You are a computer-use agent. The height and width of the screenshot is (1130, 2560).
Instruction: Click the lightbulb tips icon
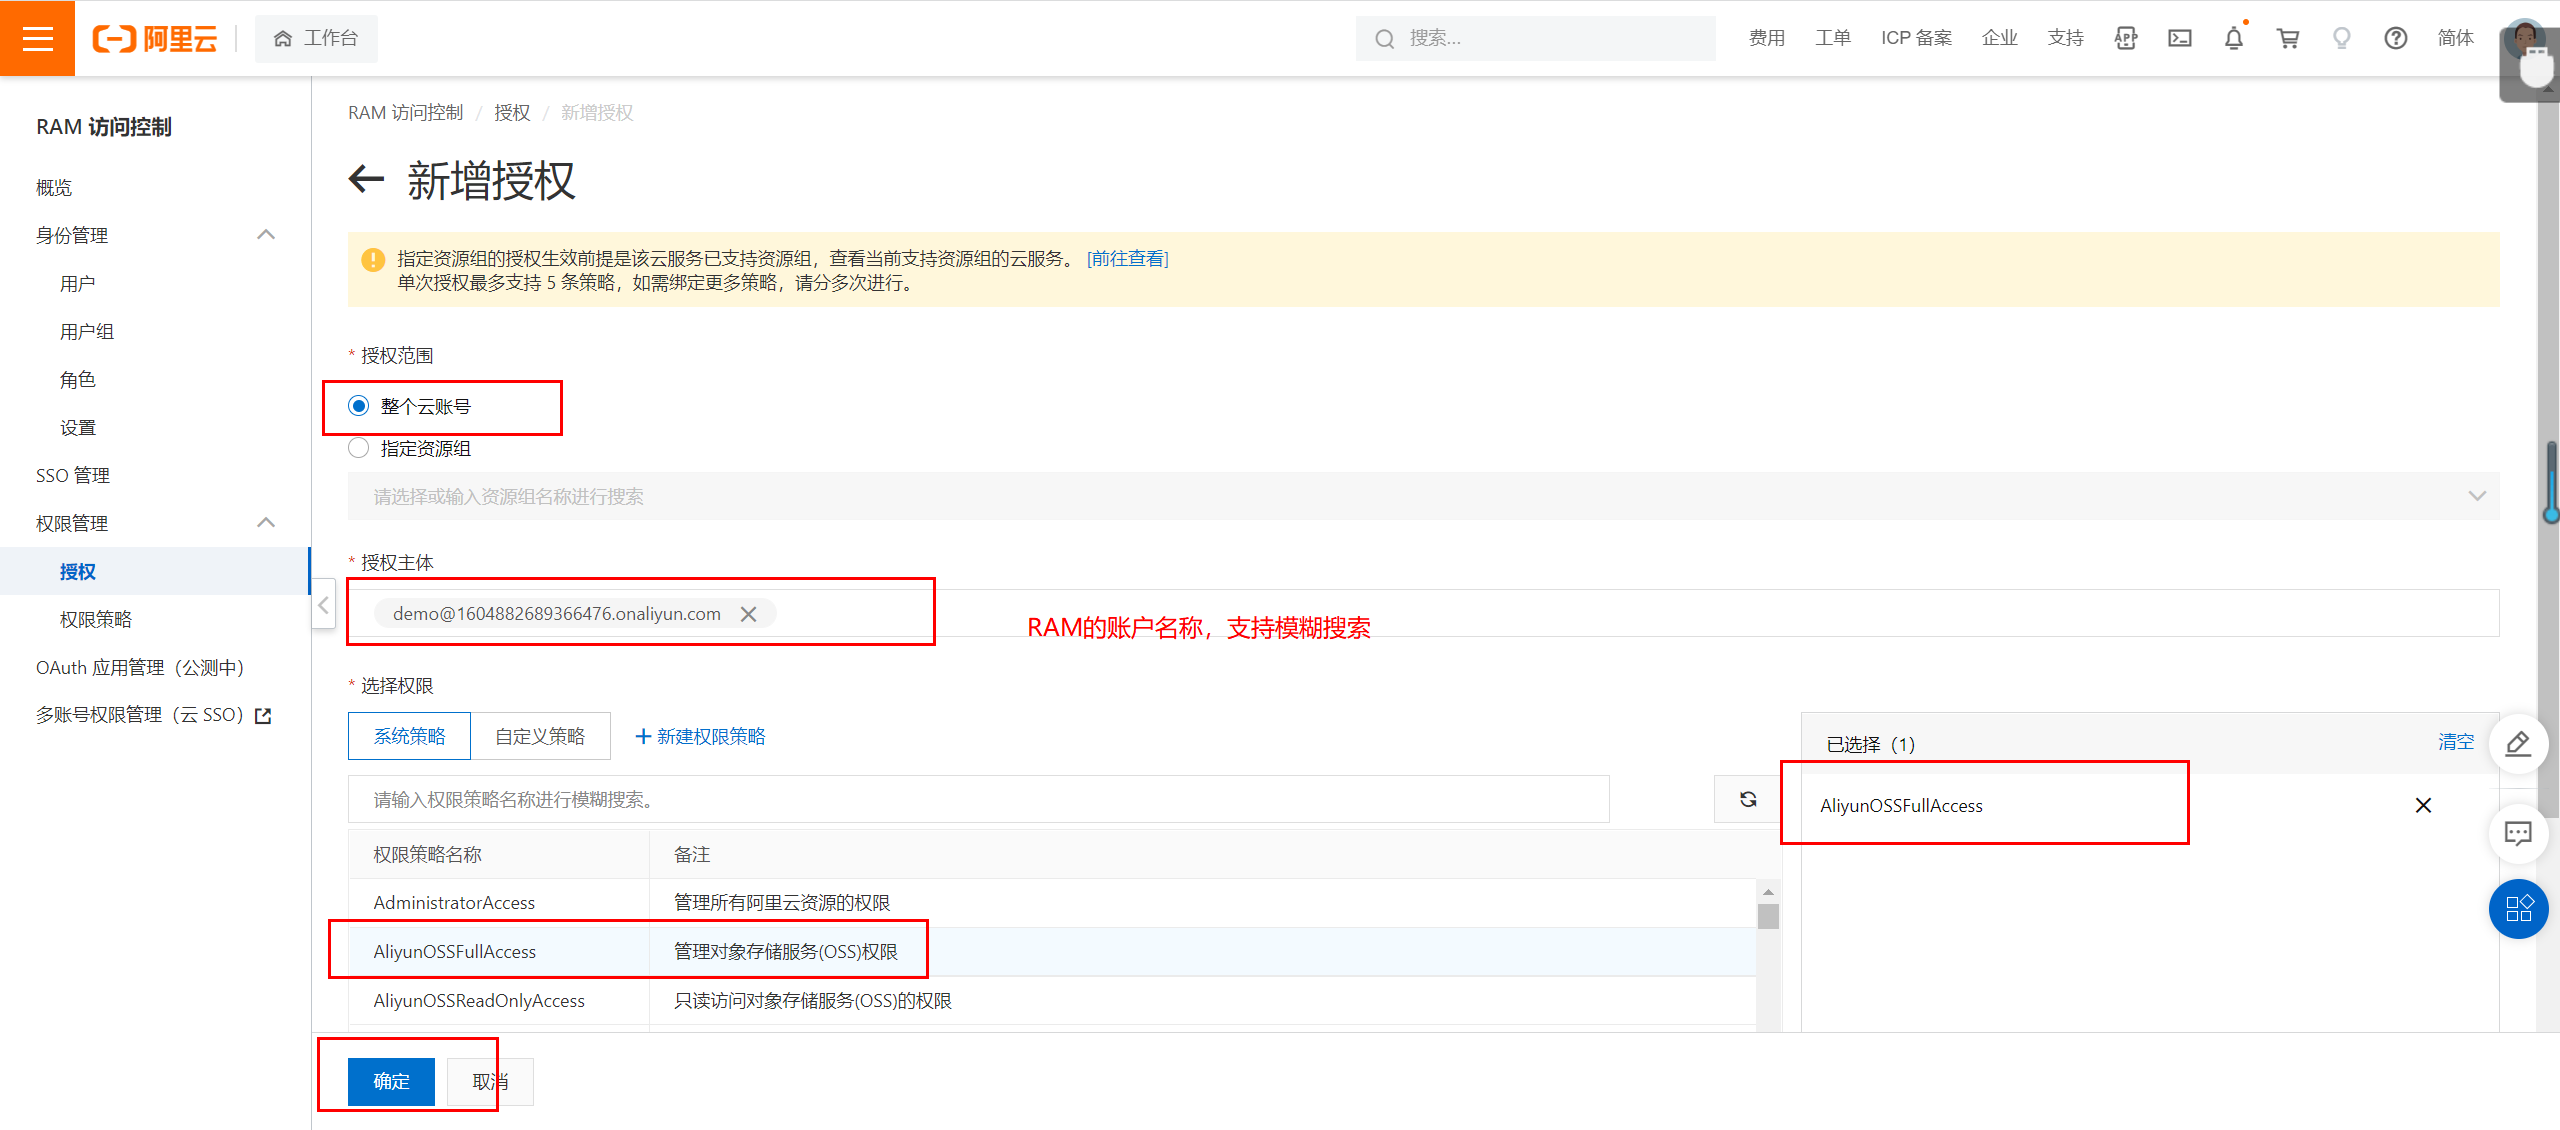[x=2342, y=38]
